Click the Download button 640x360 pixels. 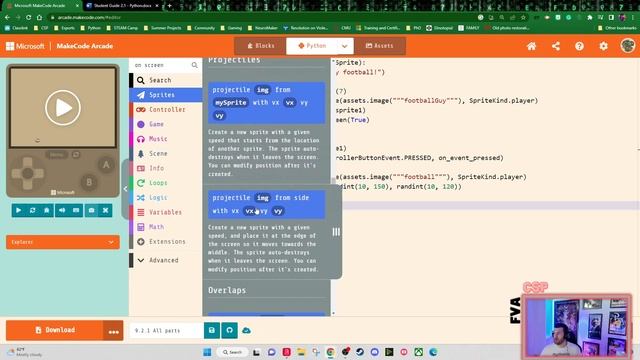(x=54, y=330)
